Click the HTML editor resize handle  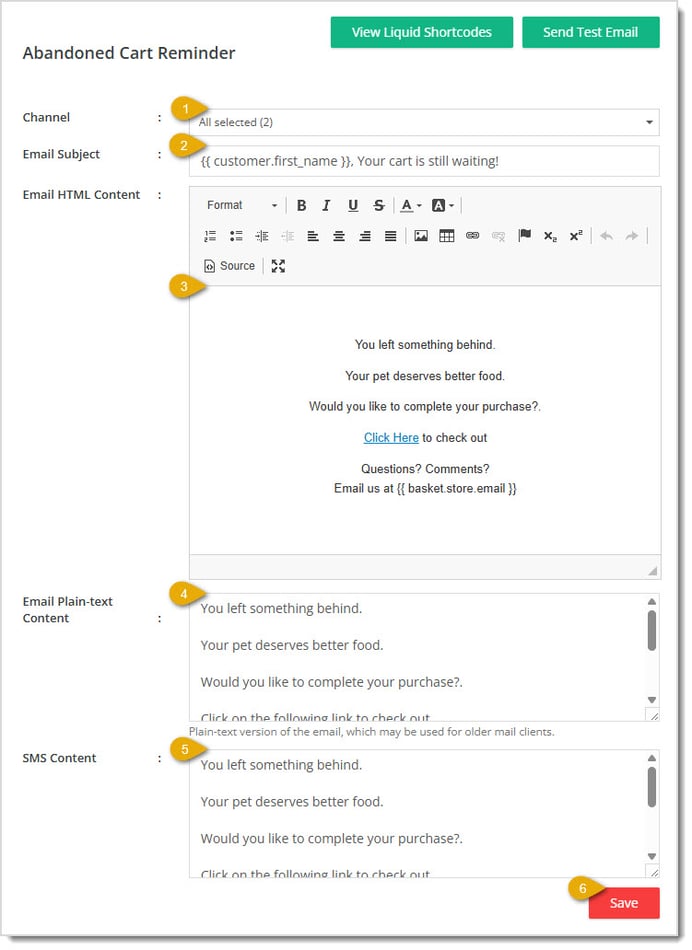pos(653,571)
